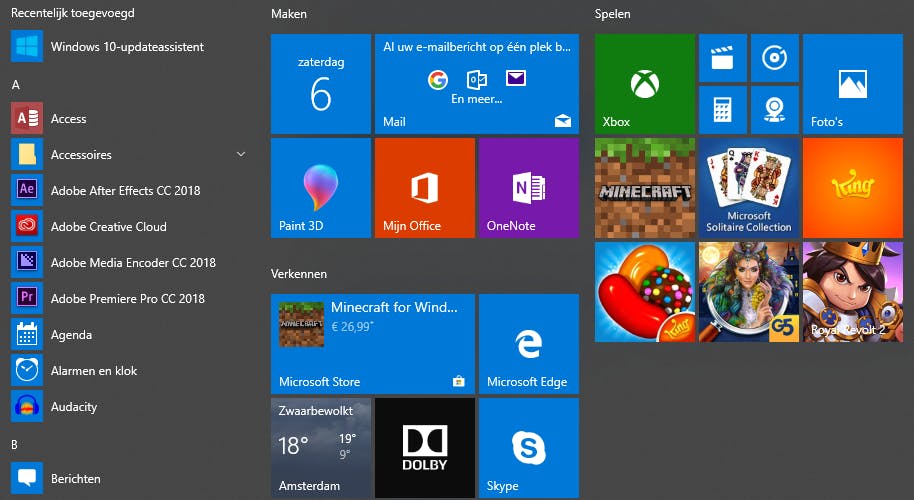Screen dimensions: 914x500
Task: Launch the Paint 3D tile
Action: tap(321, 188)
